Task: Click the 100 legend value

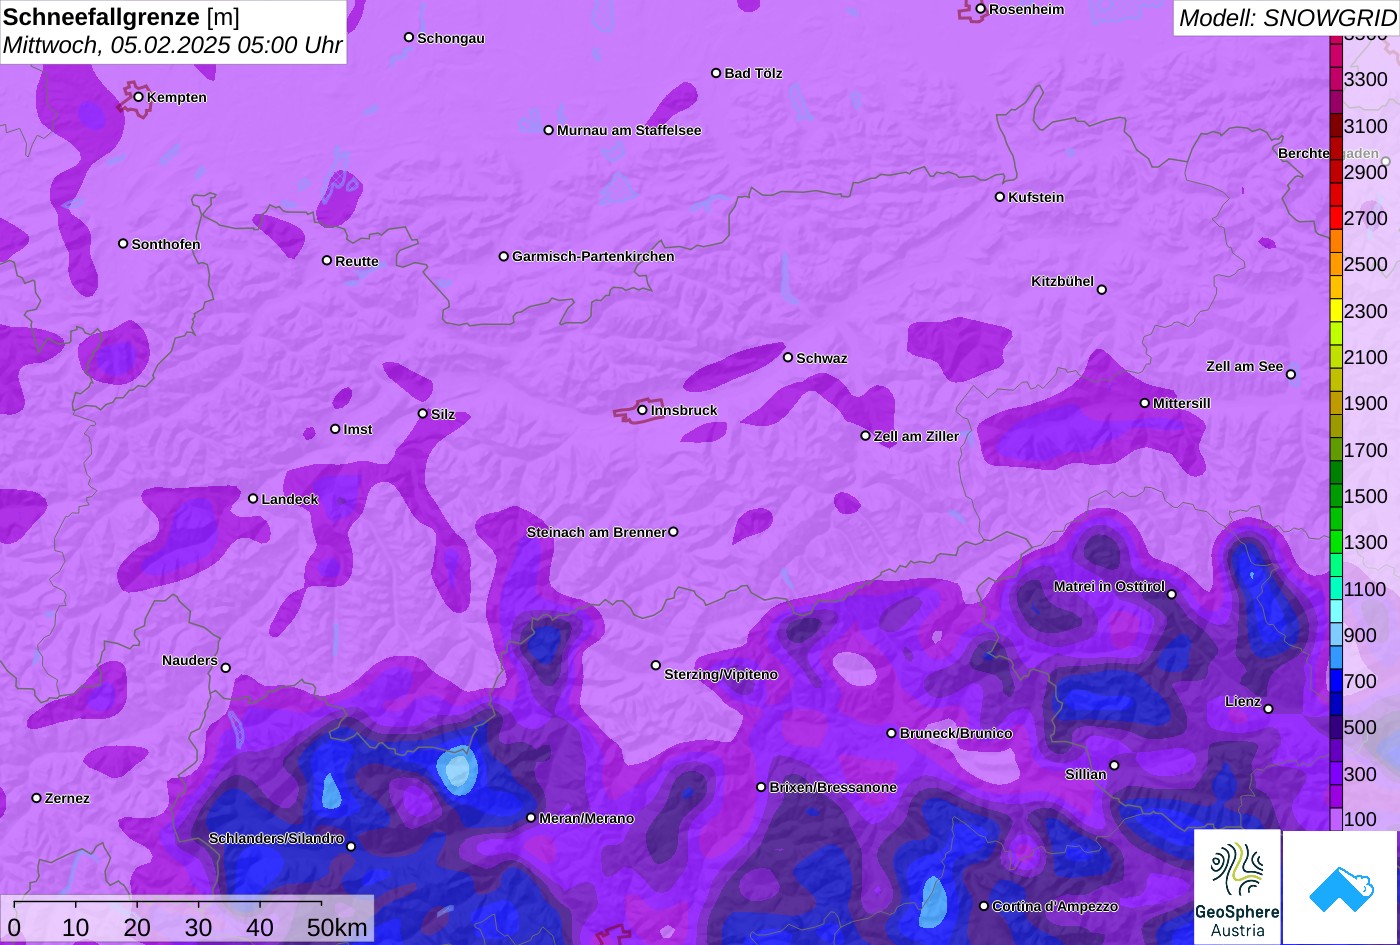Action: tap(1360, 820)
